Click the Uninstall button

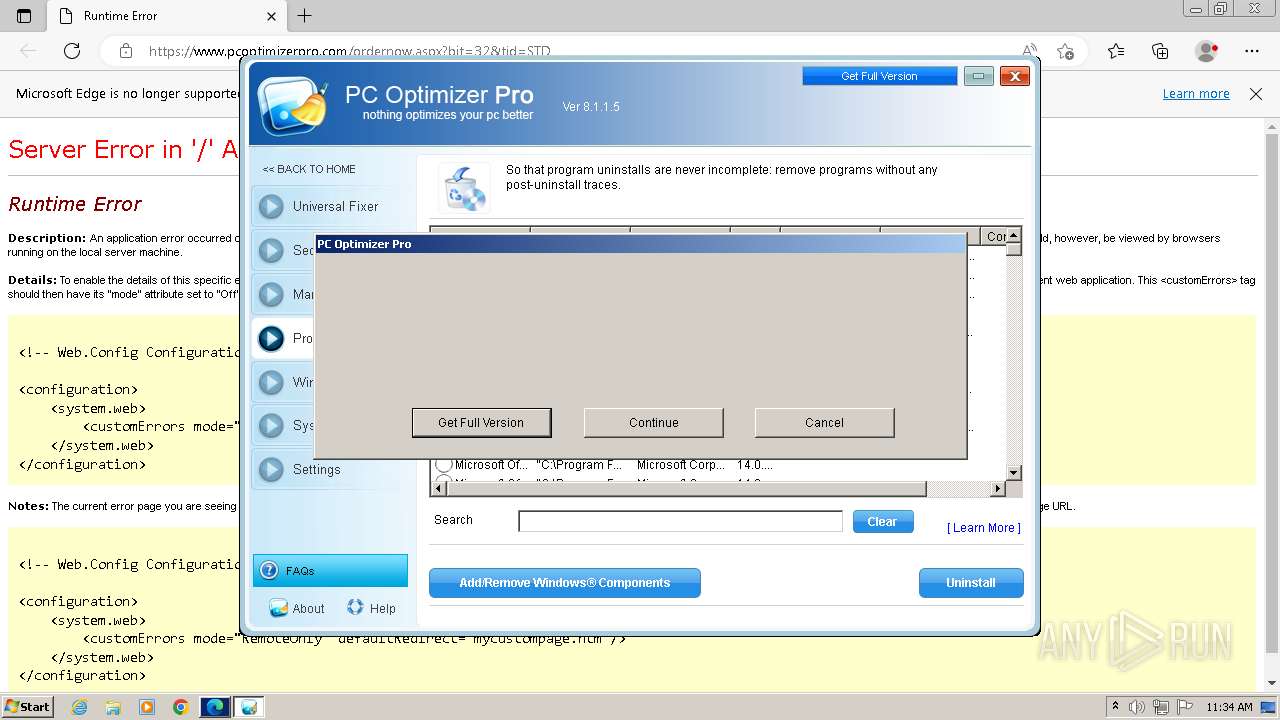click(x=971, y=582)
